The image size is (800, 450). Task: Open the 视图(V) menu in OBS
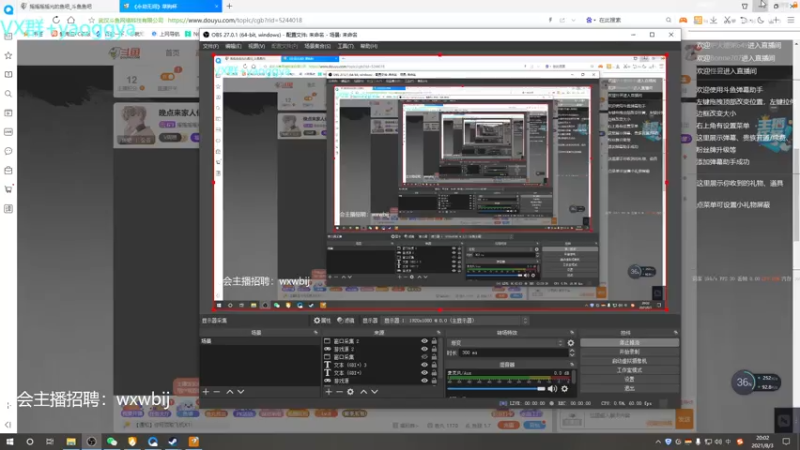(256, 46)
